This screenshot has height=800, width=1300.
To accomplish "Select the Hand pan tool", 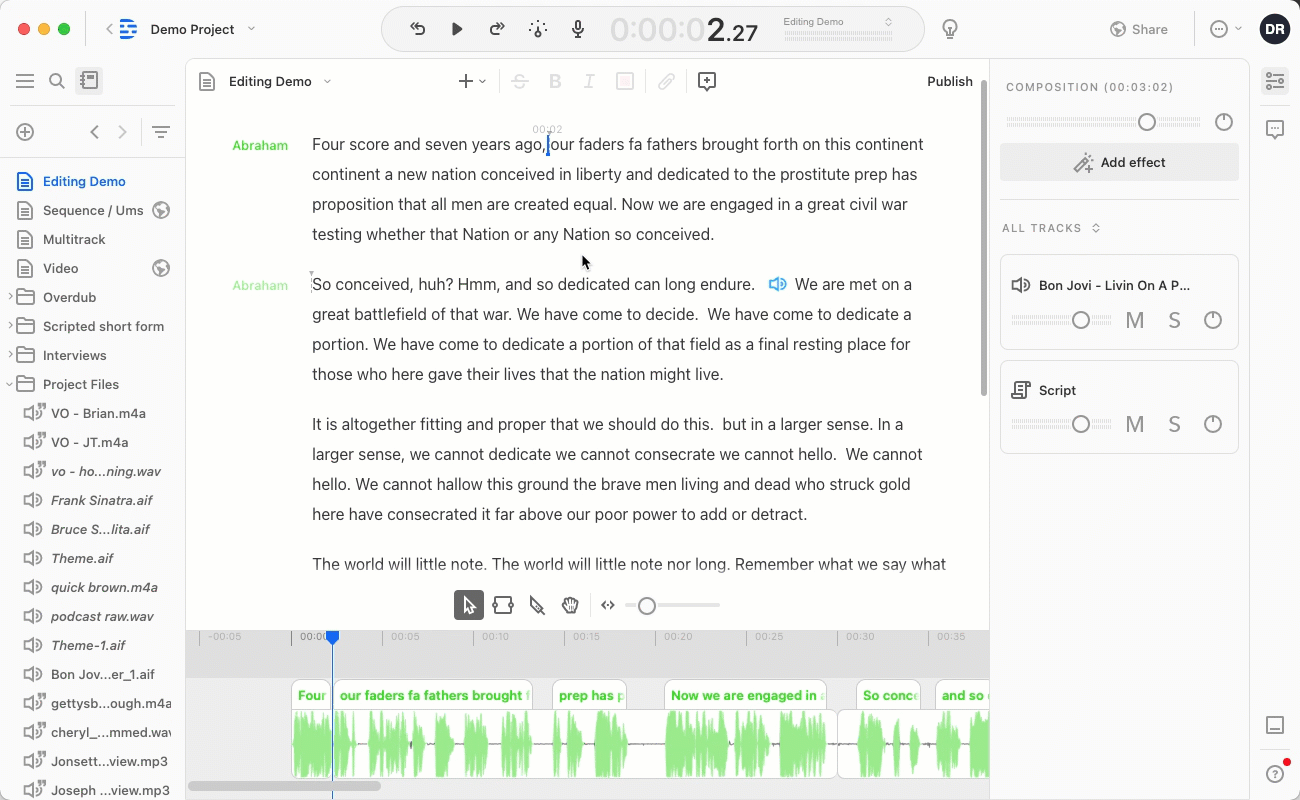I will pos(570,605).
